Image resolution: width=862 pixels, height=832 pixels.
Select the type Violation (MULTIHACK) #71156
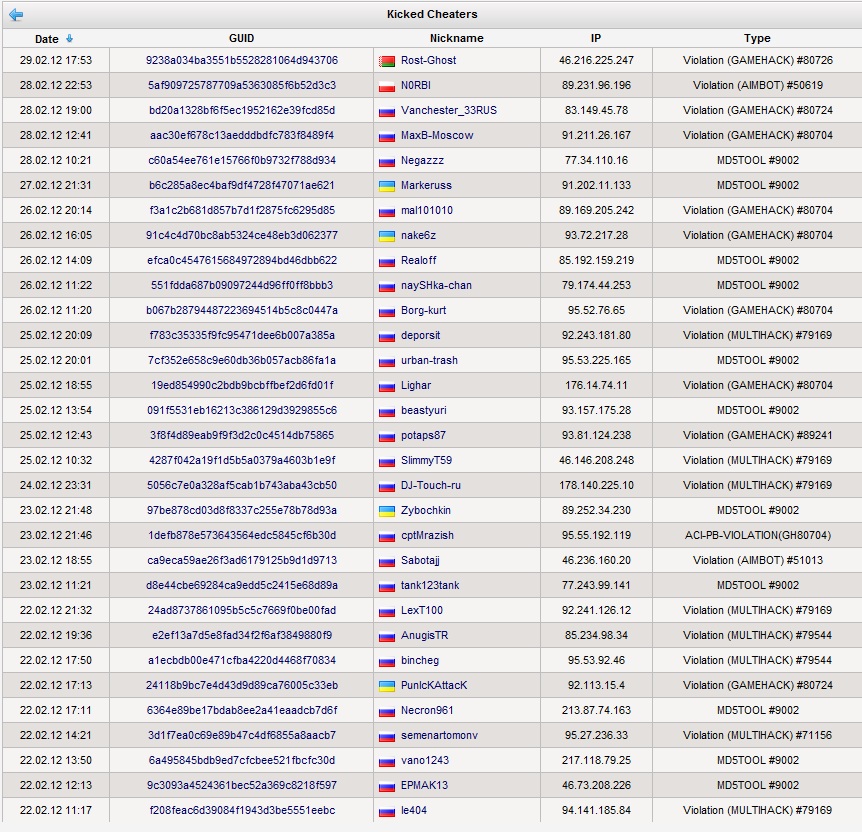click(x=758, y=735)
